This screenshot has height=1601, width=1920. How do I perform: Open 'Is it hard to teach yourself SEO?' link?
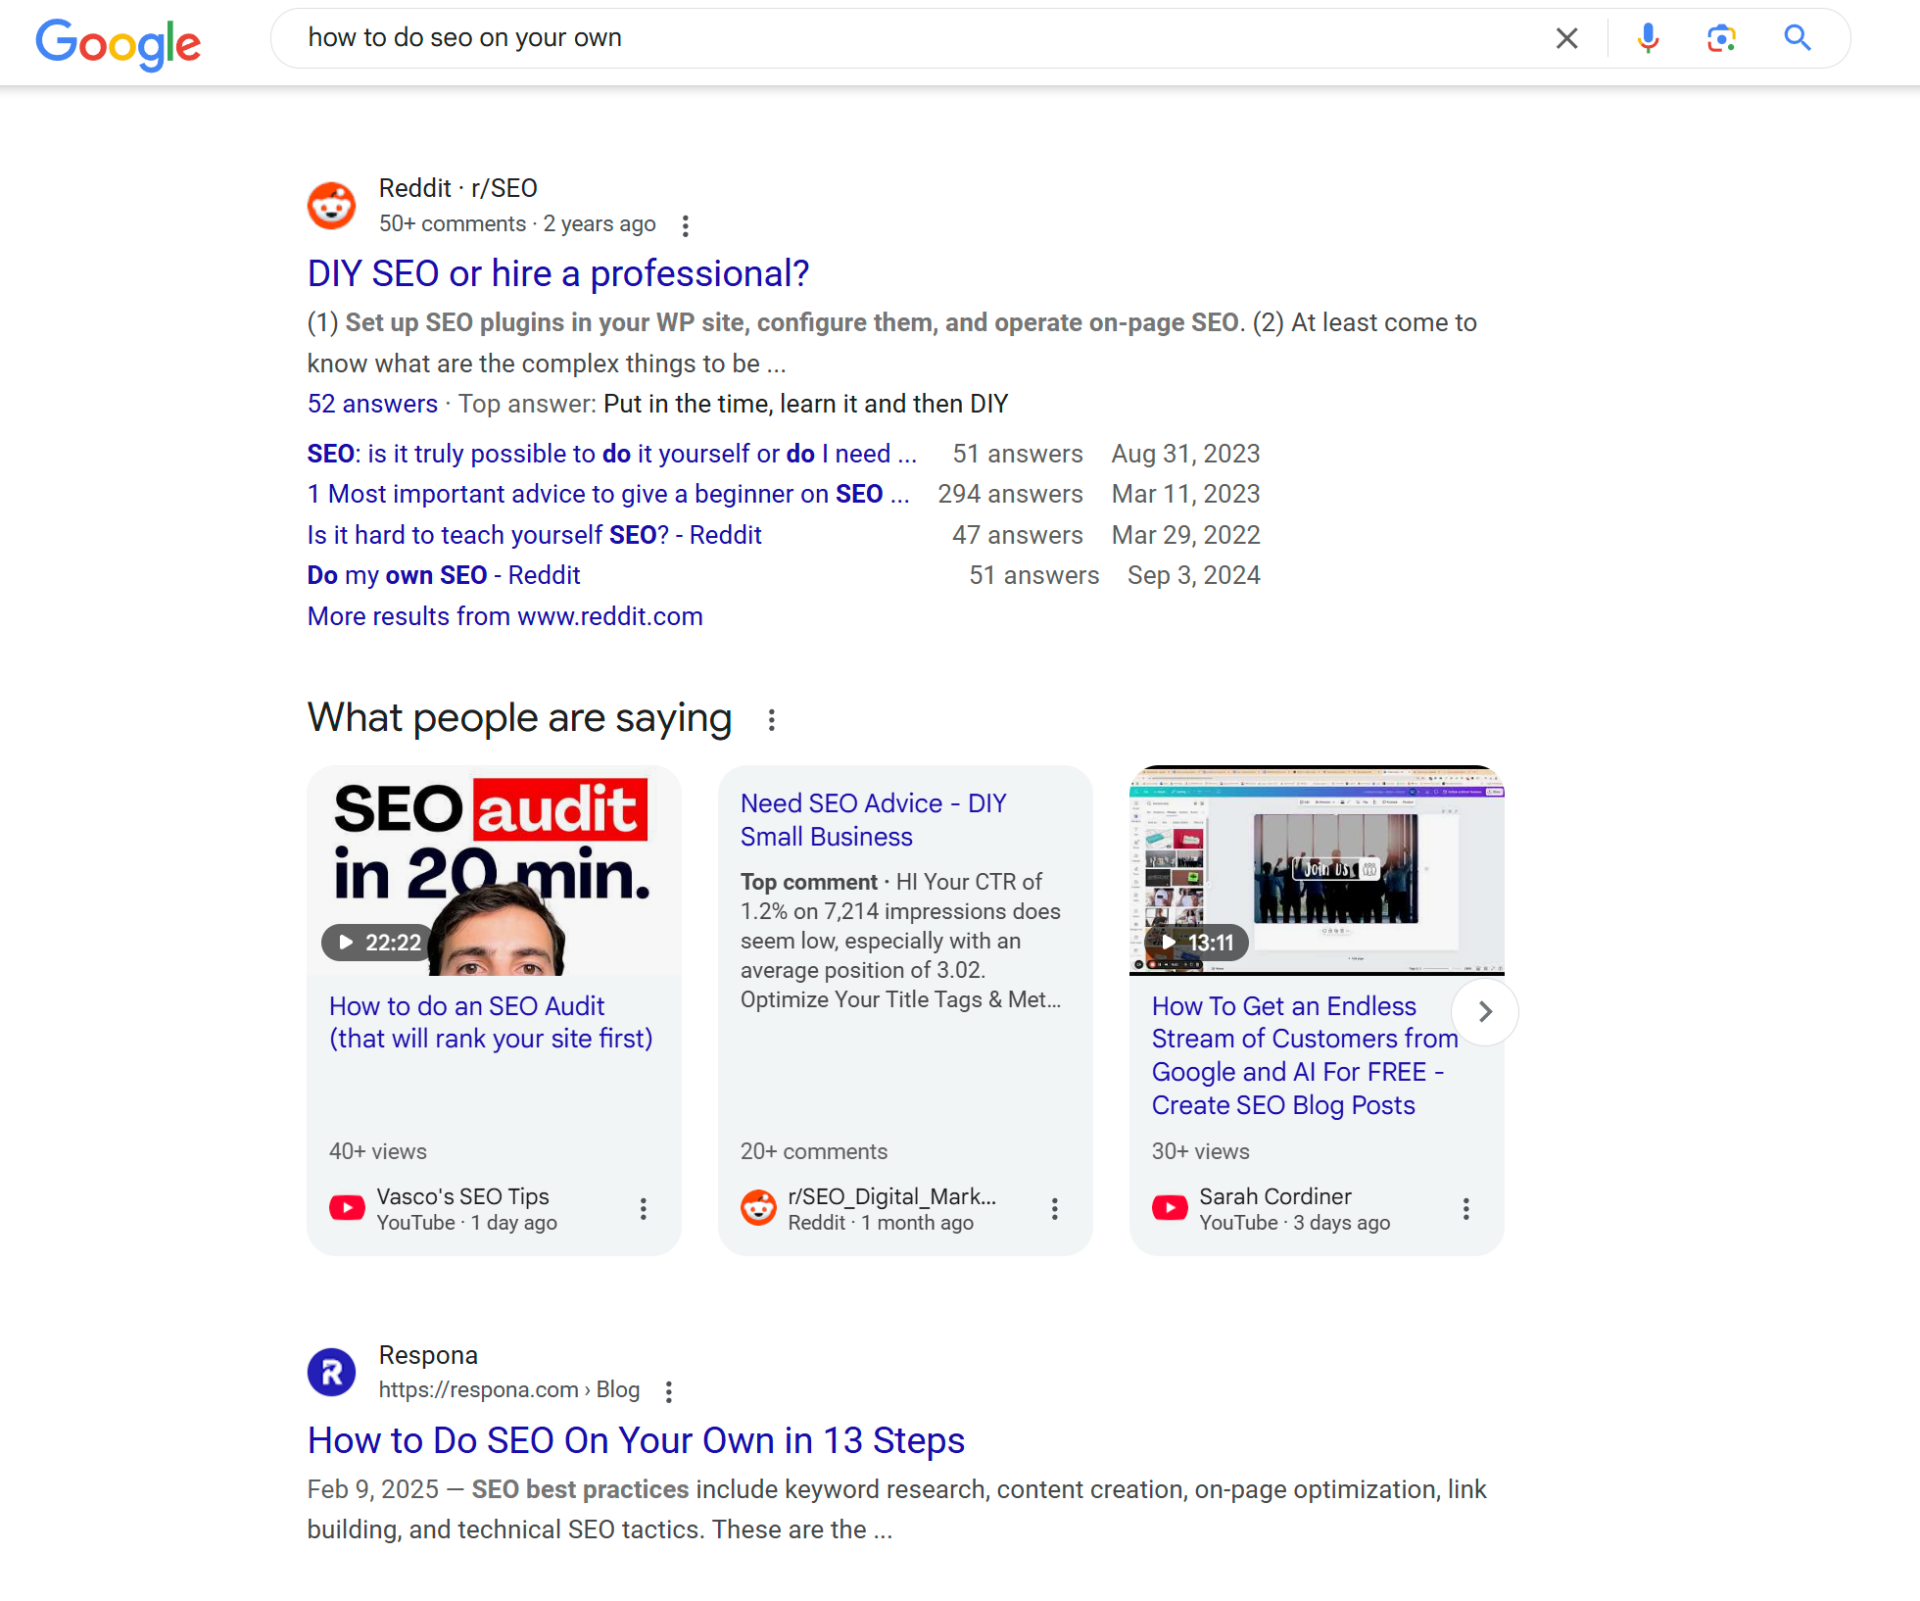click(x=534, y=535)
